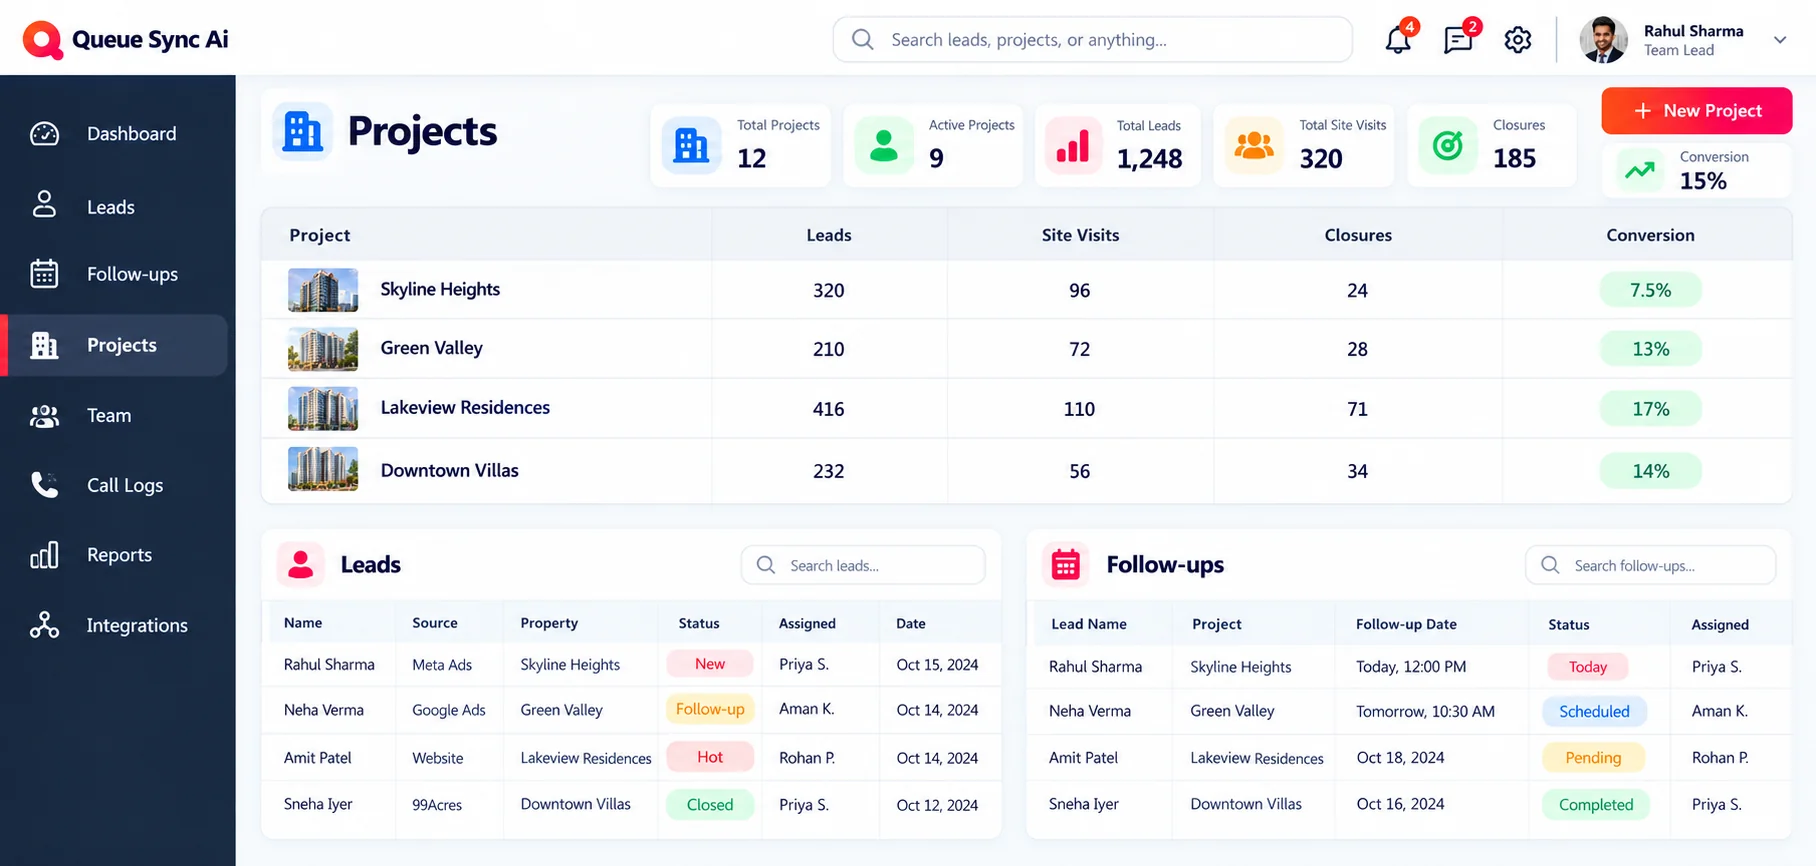The image size is (1816, 866).
Task: Click the Integrations nodes icon
Action: tap(44, 625)
